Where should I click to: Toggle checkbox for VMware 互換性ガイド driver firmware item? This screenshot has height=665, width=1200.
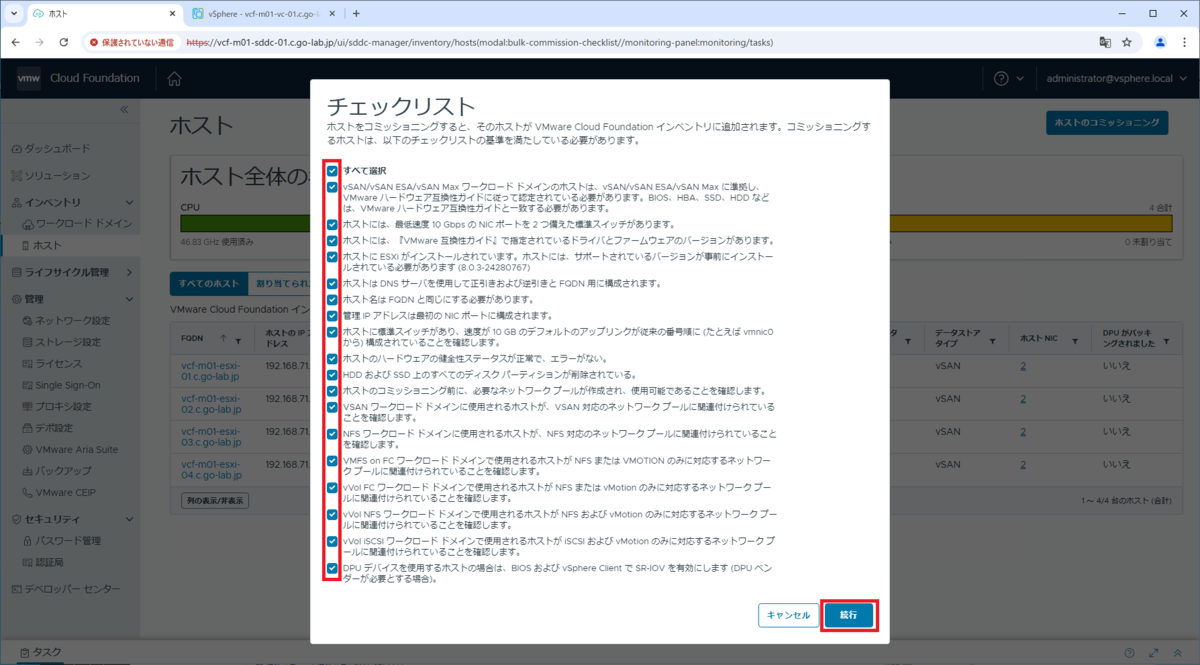(x=332, y=241)
